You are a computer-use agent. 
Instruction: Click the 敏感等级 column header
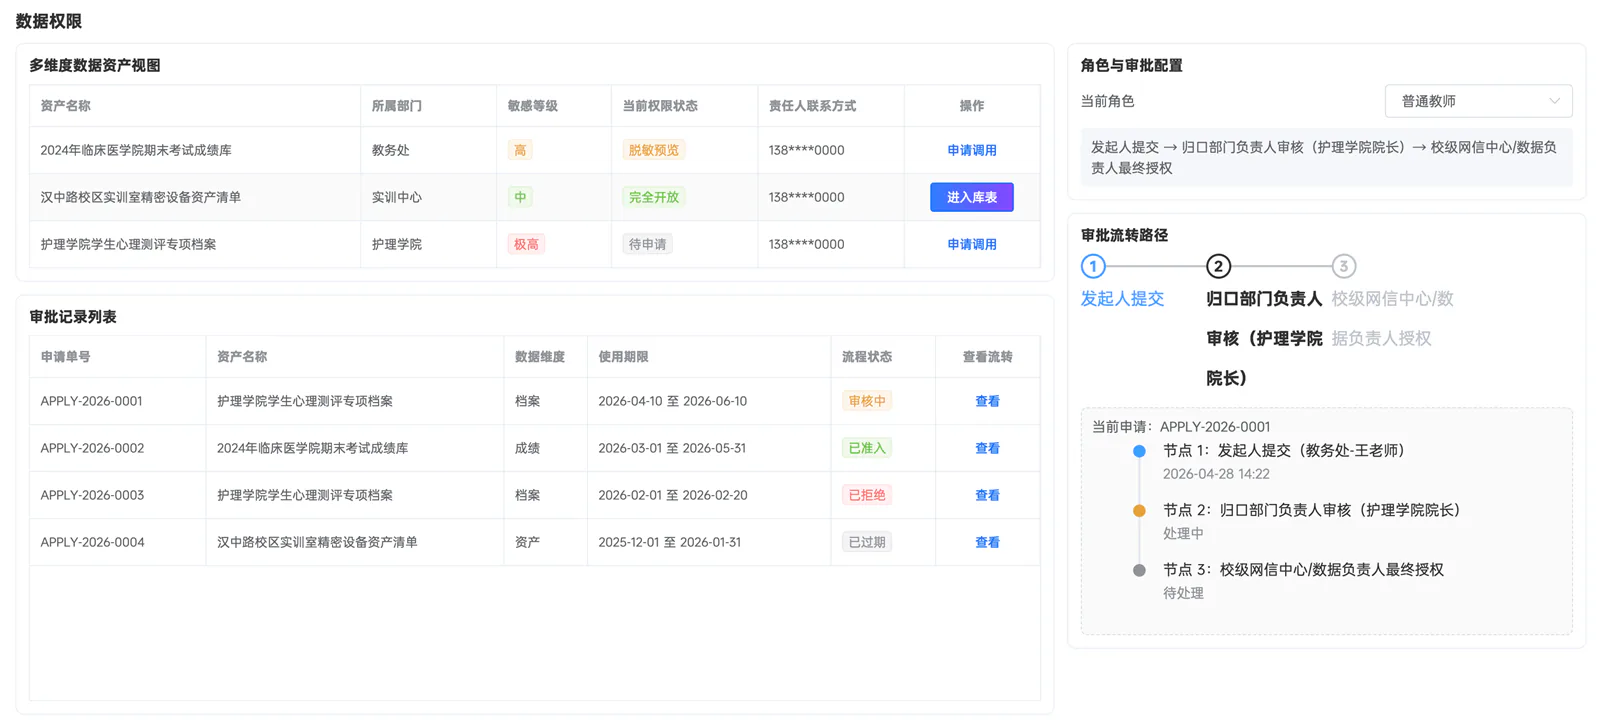[x=532, y=106]
